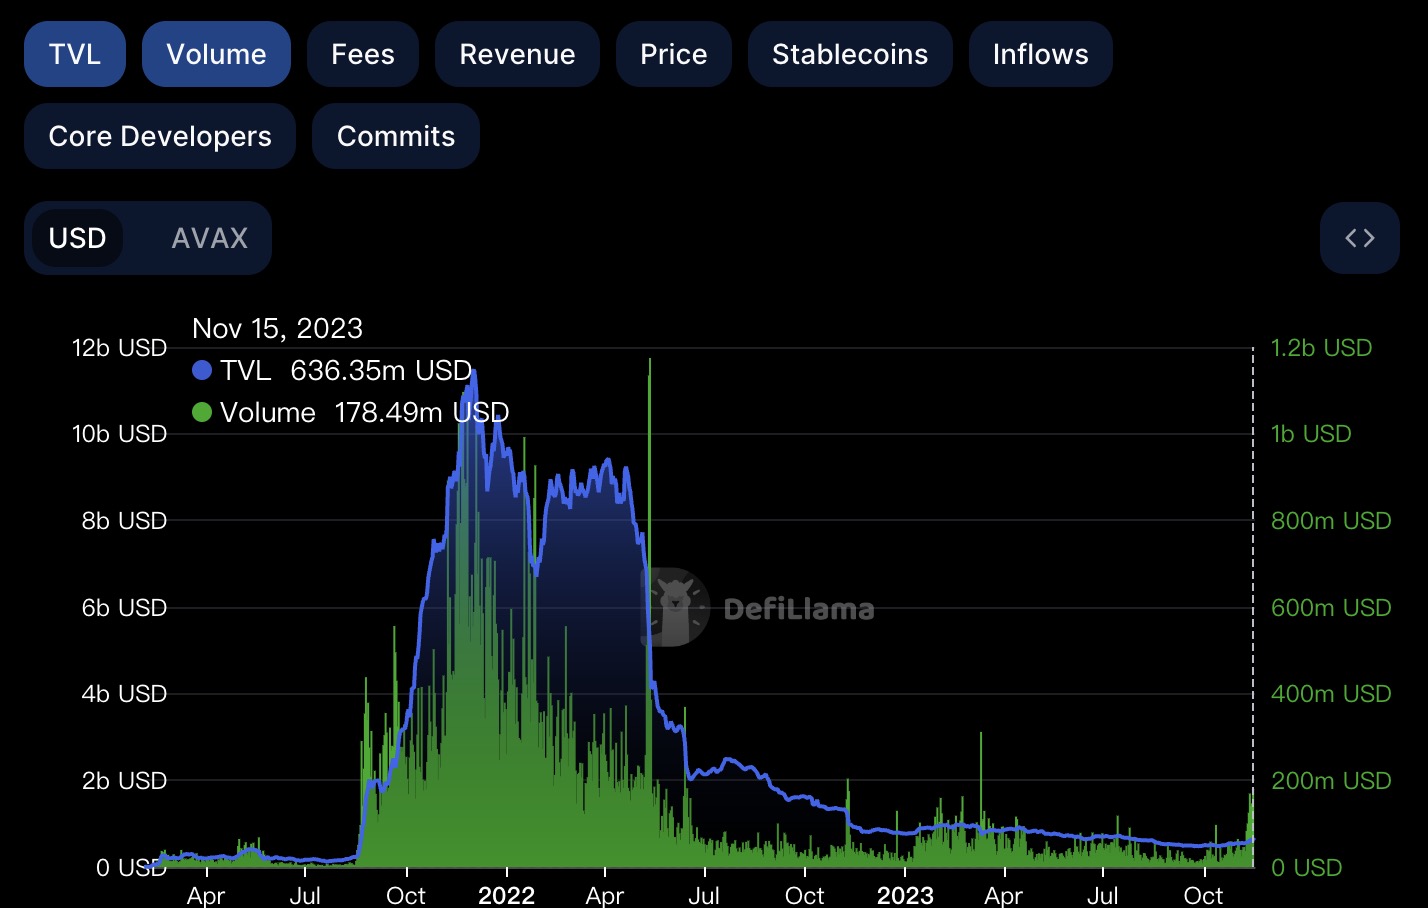This screenshot has width=1428, height=908.
Task: Show Core Developers on chart
Action: (x=160, y=136)
